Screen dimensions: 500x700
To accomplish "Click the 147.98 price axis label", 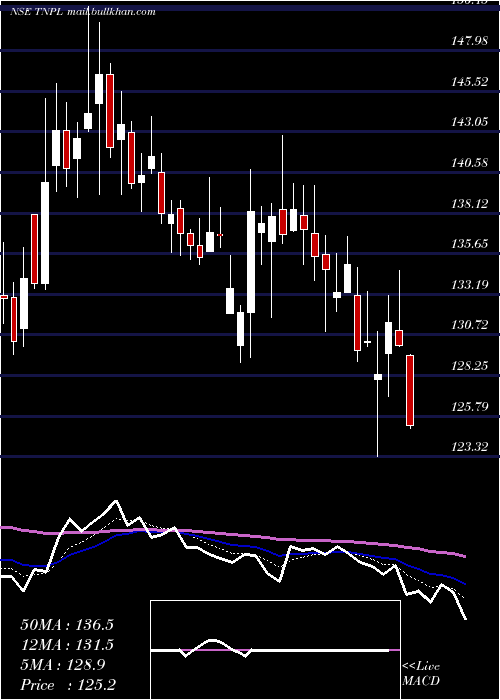I will (469, 41).
